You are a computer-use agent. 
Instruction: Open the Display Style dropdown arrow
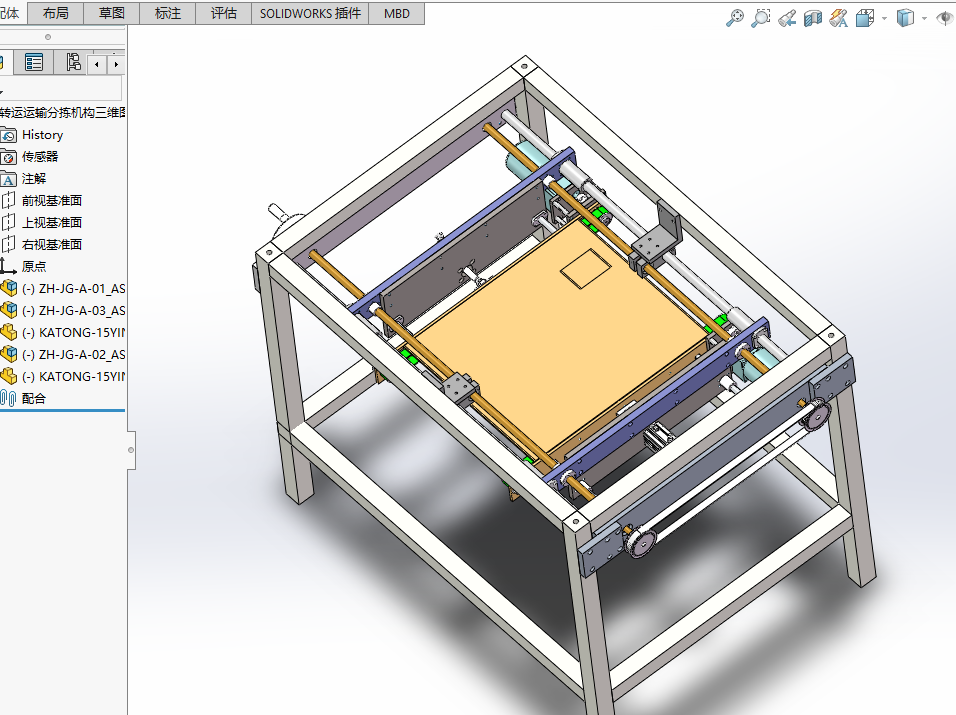[x=924, y=18]
